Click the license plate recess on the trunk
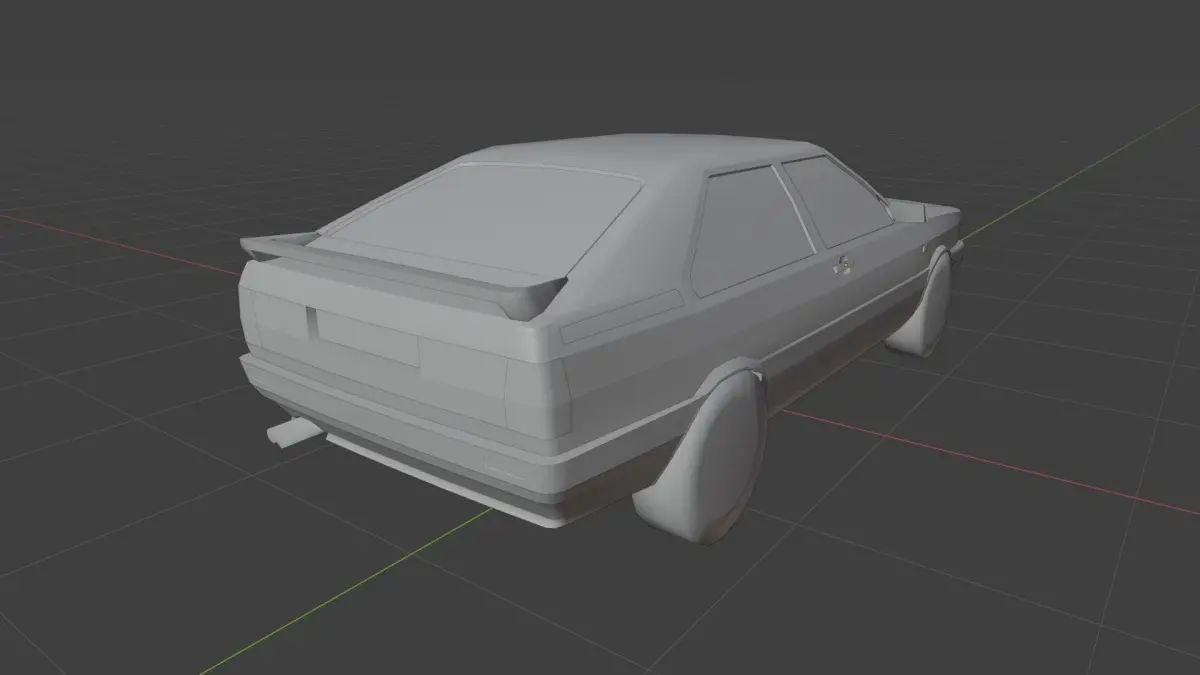 362,335
